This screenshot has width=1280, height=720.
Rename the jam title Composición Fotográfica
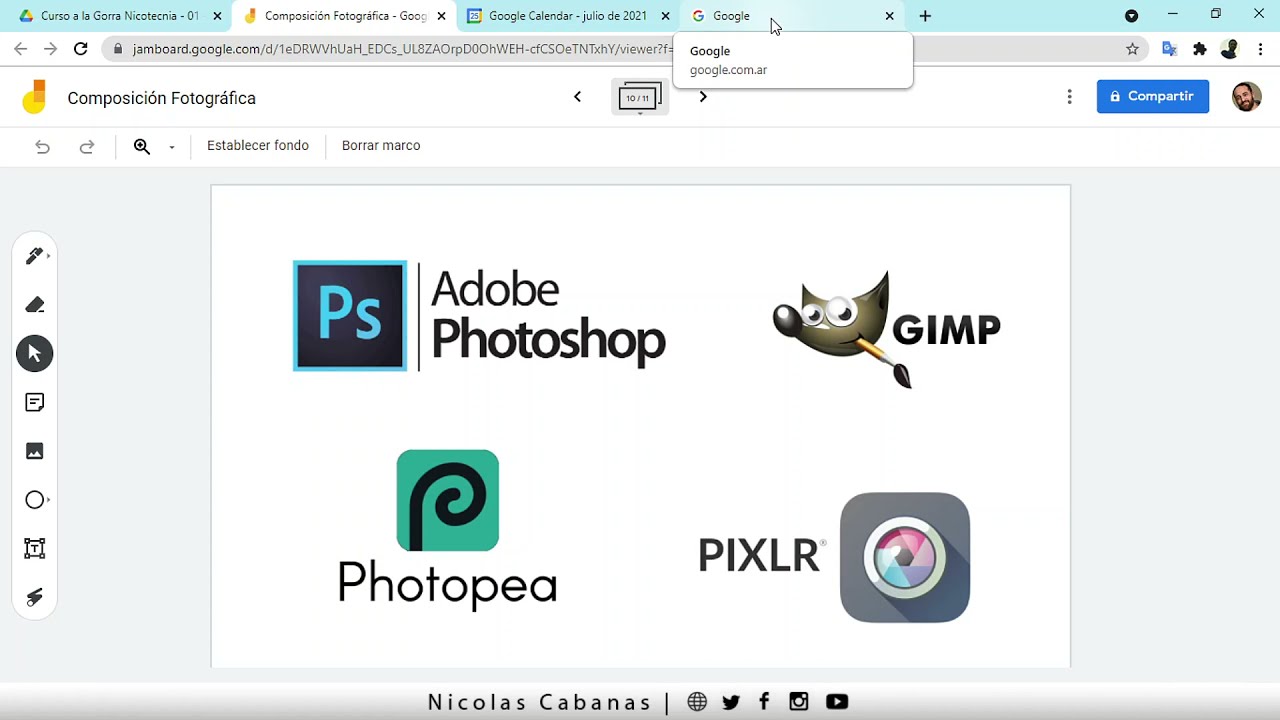pyautogui.click(x=162, y=98)
